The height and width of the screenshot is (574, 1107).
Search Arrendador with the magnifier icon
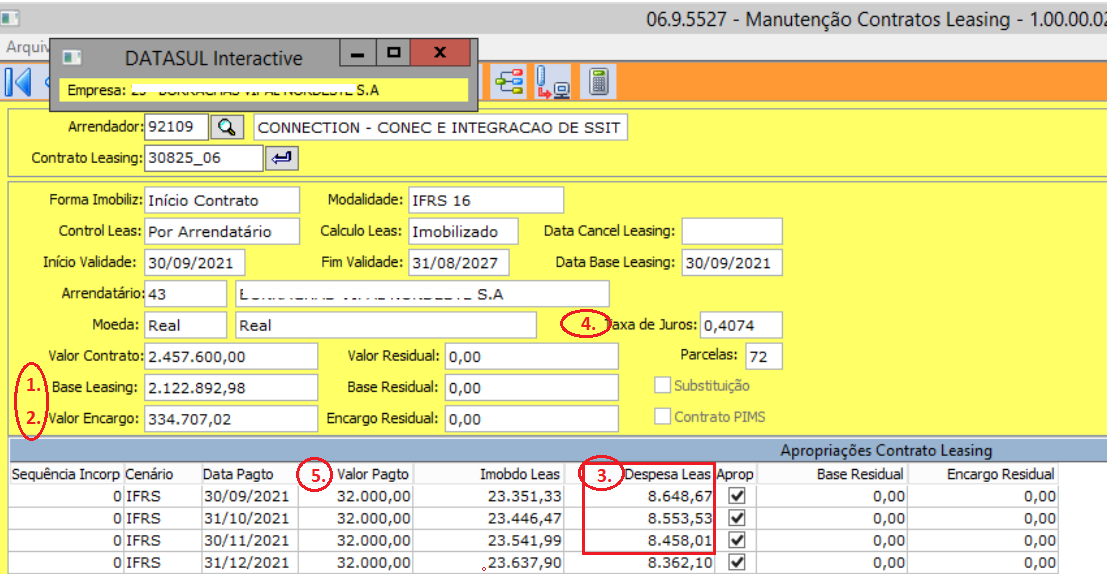point(227,127)
